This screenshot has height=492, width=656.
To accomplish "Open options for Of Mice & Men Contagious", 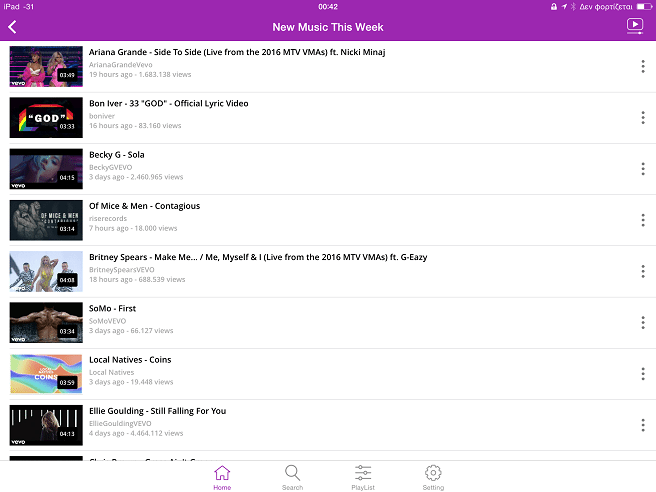I will pos(643,220).
